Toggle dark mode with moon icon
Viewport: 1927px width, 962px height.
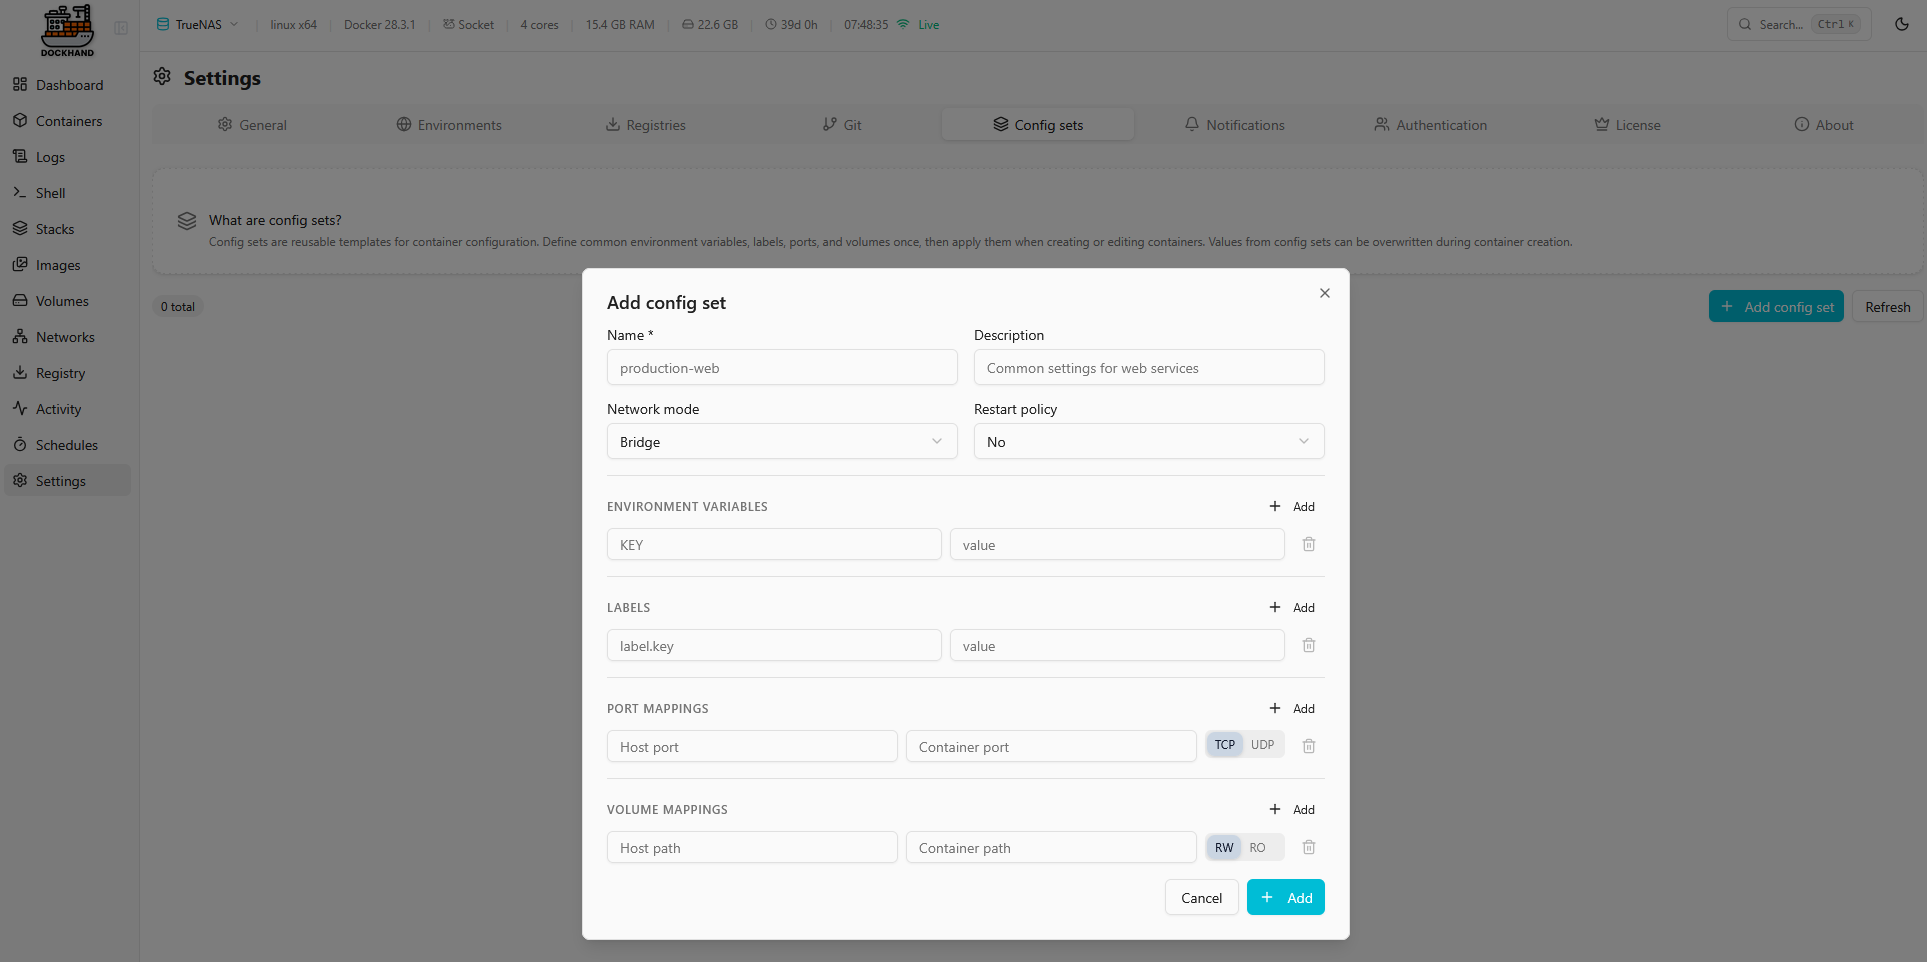tap(1901, 24)
